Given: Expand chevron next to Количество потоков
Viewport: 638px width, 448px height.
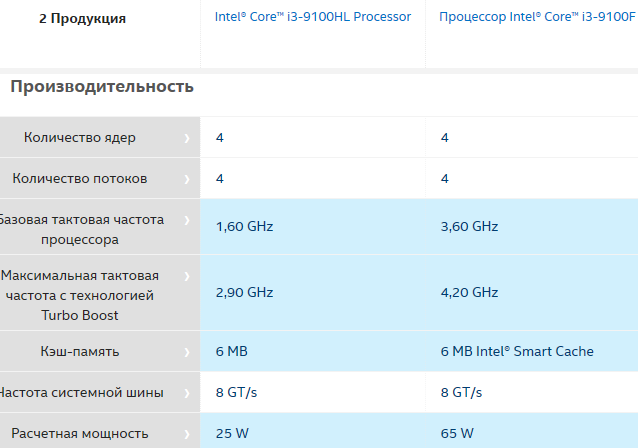Looking at the screenshot, I should click(187, 179).
